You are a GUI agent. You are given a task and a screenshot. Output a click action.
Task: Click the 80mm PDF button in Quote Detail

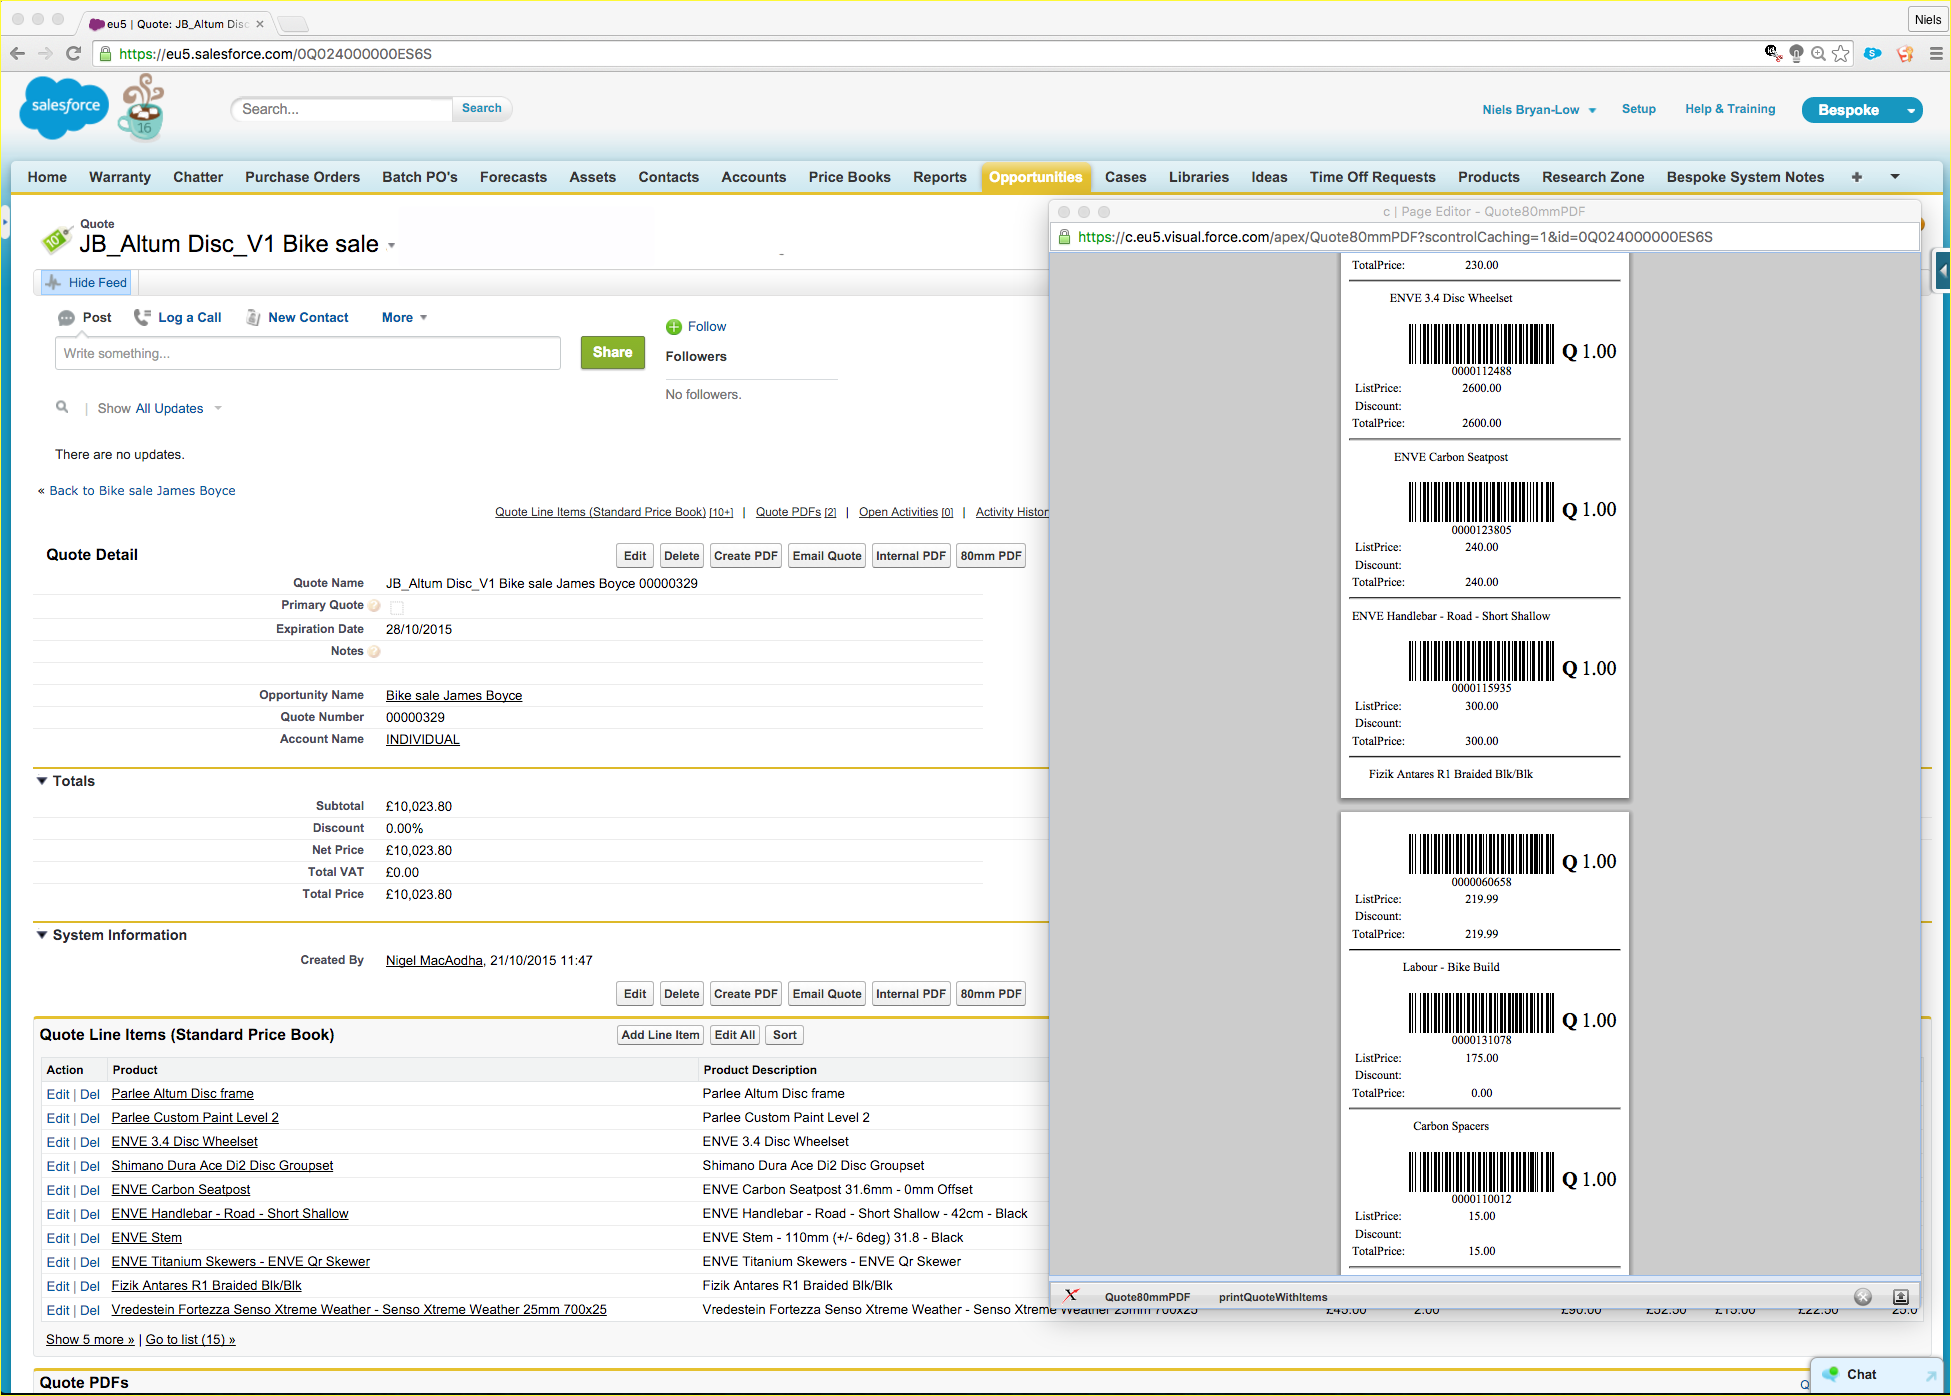[x=990, y=556]
